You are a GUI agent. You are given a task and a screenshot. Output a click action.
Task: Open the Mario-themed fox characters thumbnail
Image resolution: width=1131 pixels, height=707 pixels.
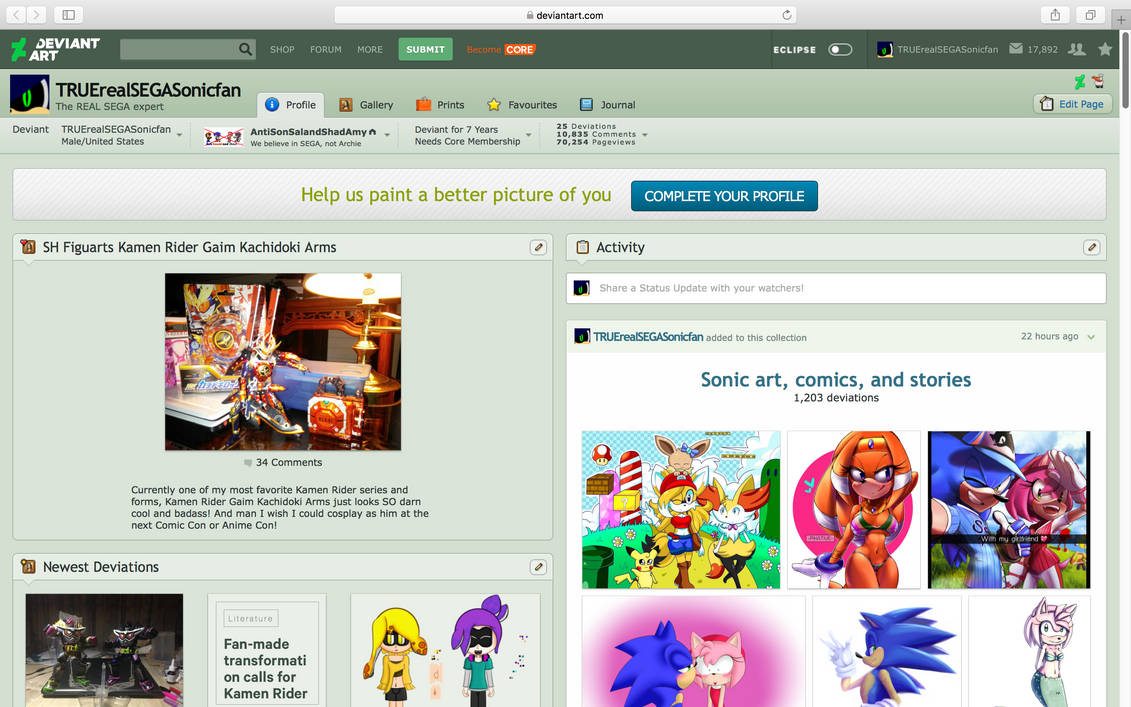tap(681, 510)
